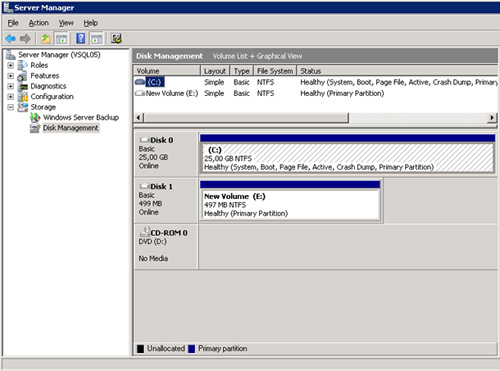Expand the Configuration tree node

click(x=11, y=97)
